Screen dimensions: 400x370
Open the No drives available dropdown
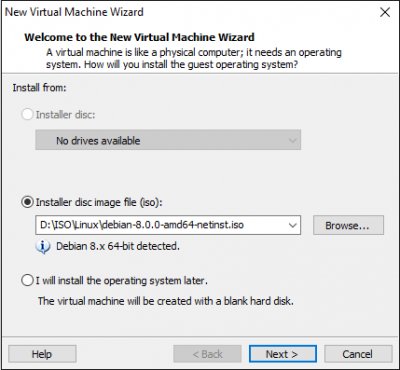pyautogui.click(x=168, y=140)
